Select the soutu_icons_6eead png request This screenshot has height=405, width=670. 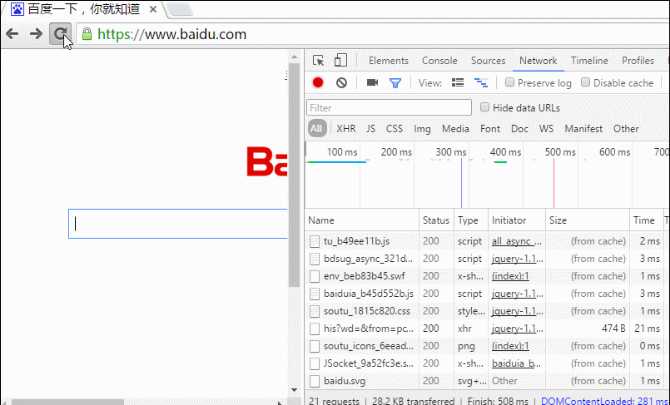pos(487,346)
